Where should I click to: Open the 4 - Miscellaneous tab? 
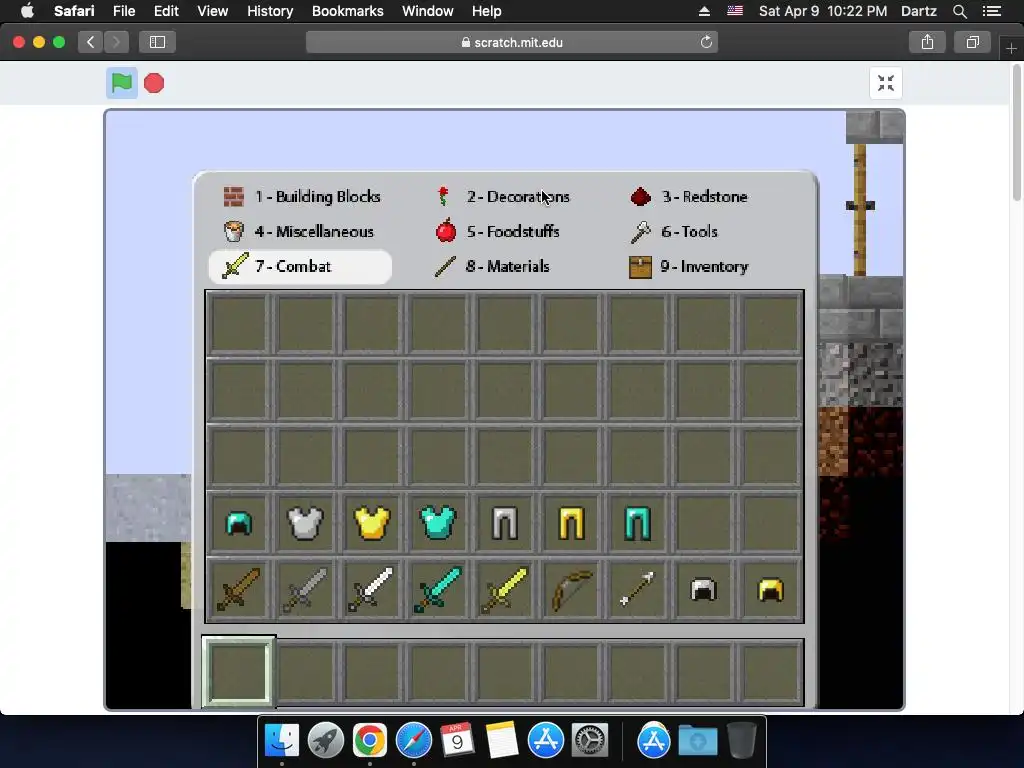click(298, 231)
